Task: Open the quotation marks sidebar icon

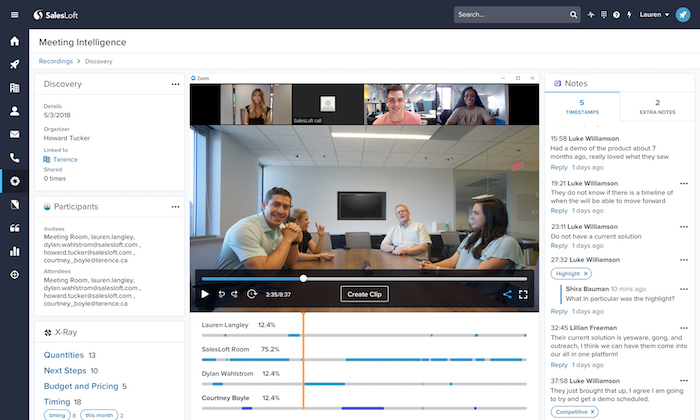Action: tap(15, 228)
